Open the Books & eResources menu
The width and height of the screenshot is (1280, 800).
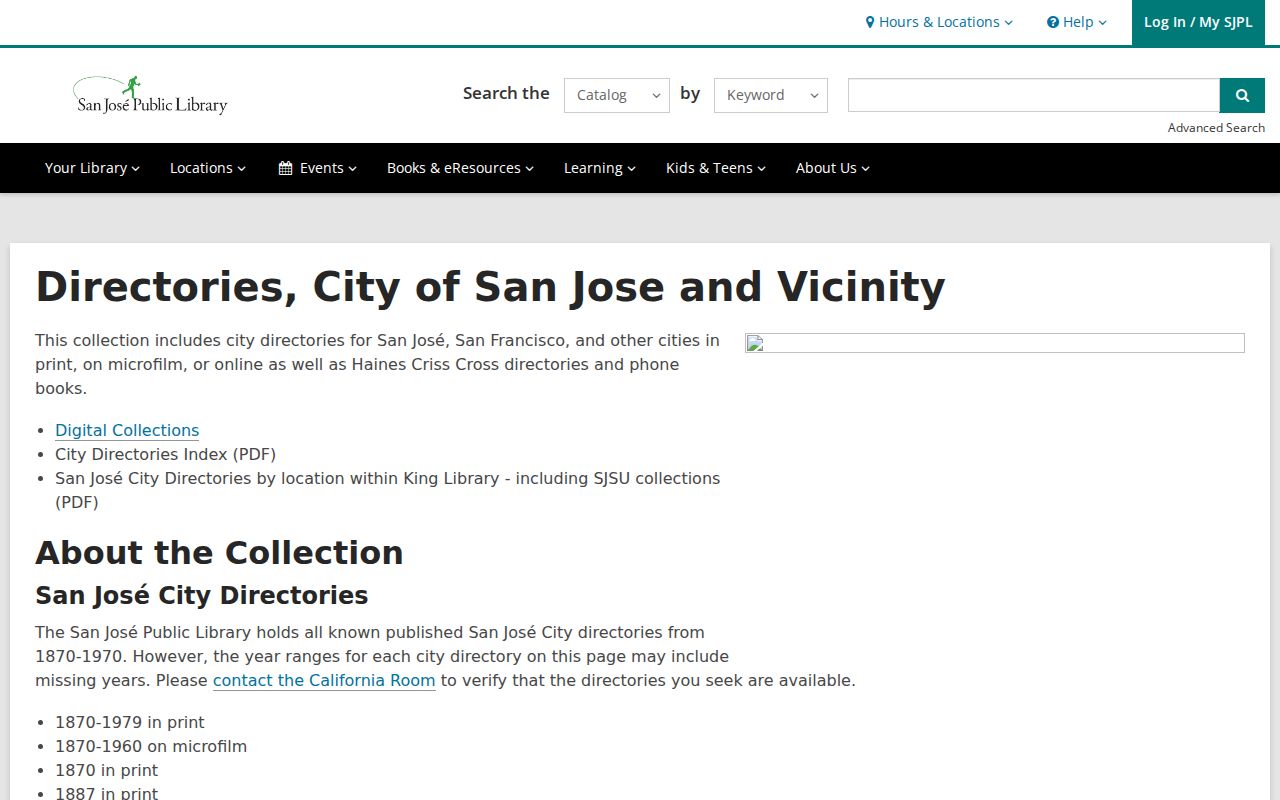click(460, 168)
